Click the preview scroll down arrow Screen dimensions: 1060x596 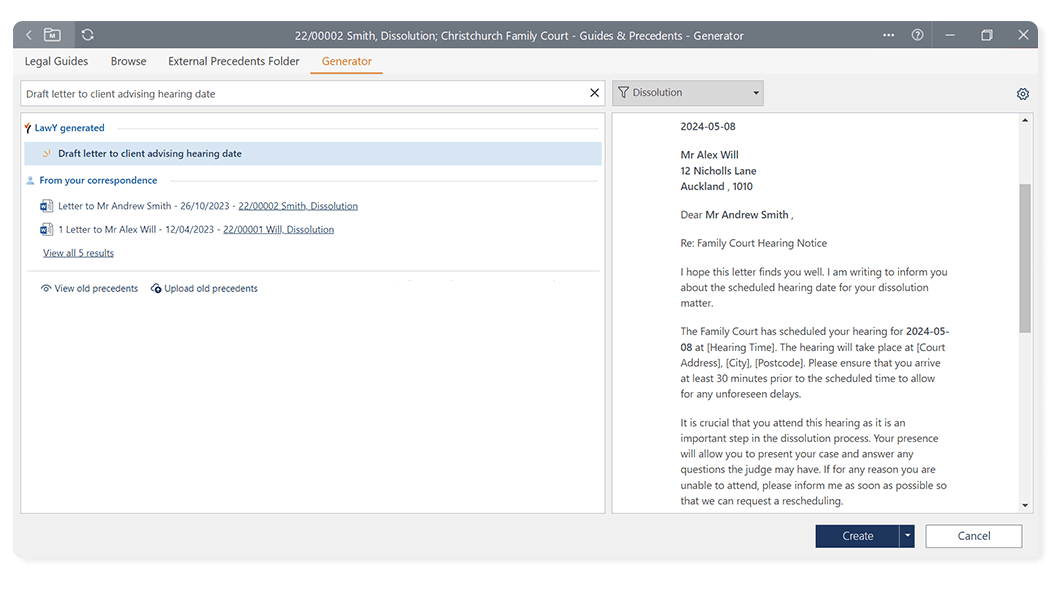click(x=1025, y=505)
